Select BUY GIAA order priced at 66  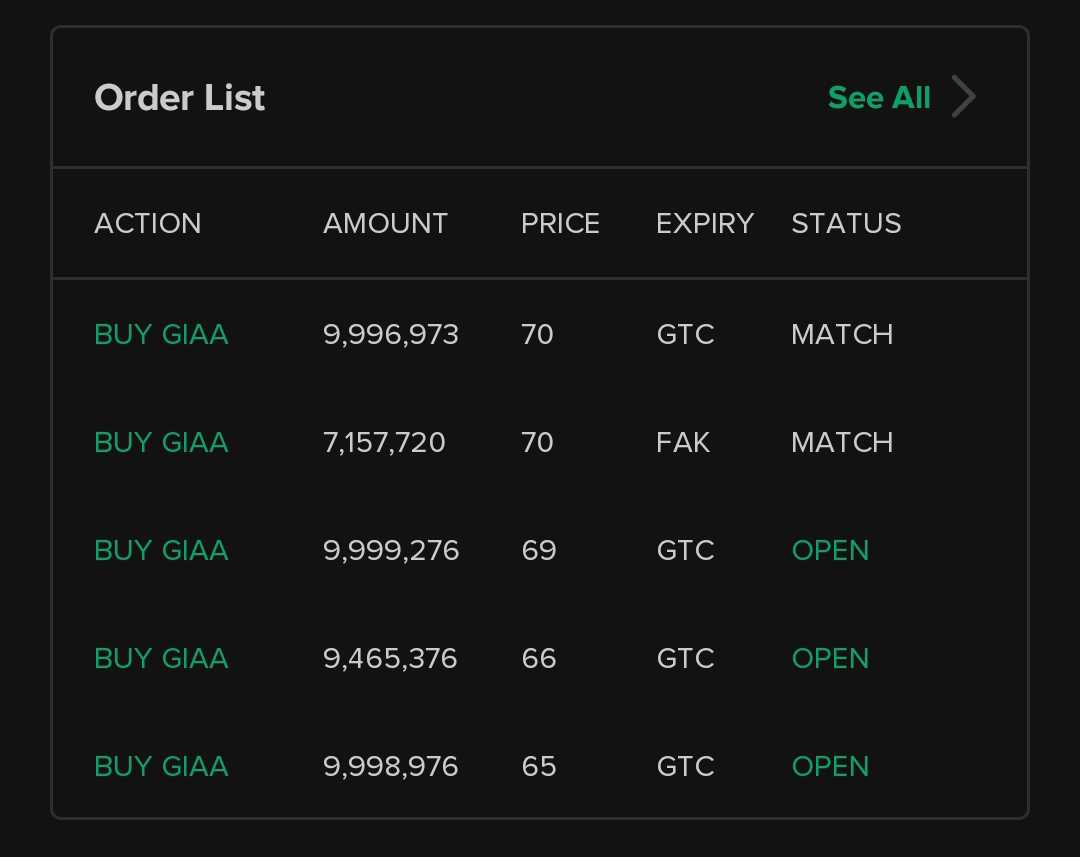coord(540,658)
